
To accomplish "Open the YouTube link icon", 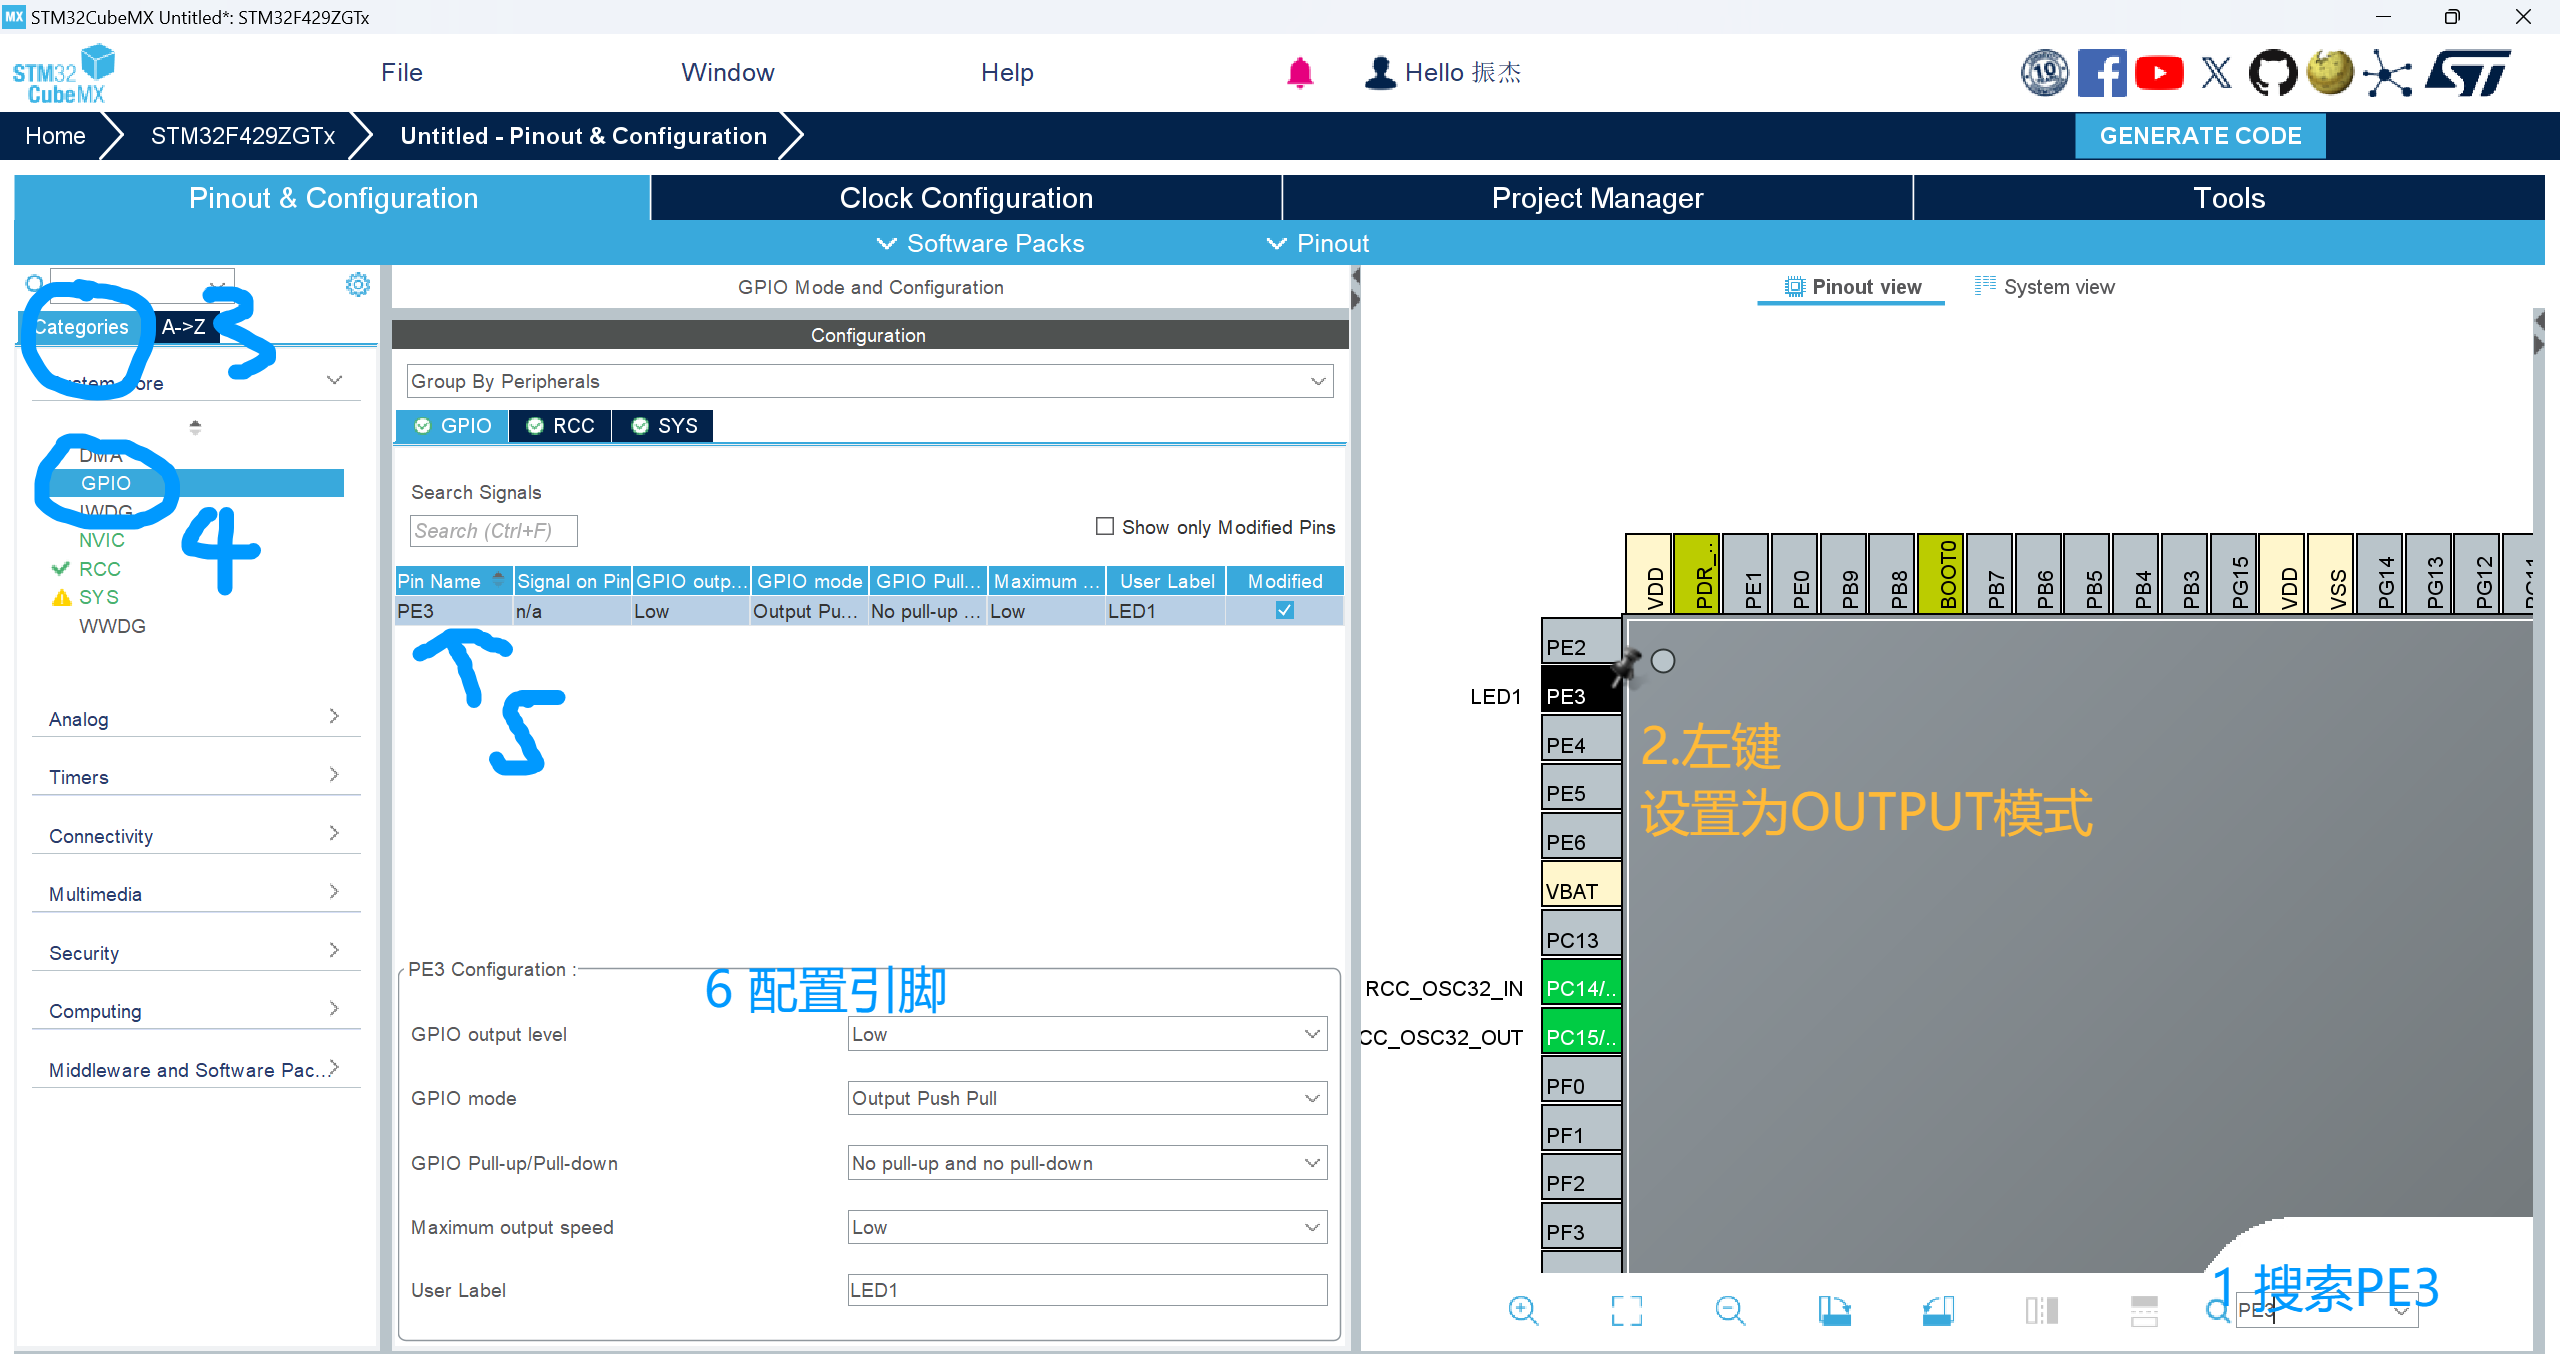I will 2159,73.
